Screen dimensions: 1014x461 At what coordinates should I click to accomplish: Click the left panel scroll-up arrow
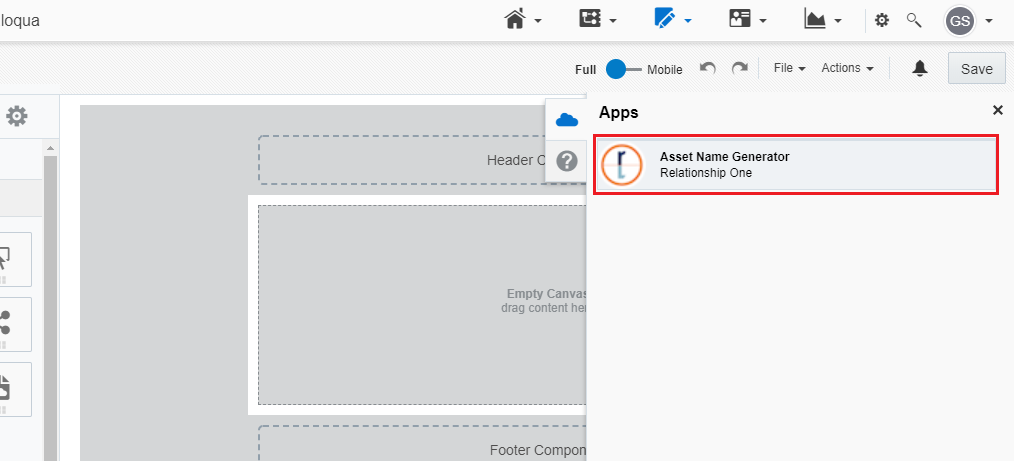[x=49, y=148]
